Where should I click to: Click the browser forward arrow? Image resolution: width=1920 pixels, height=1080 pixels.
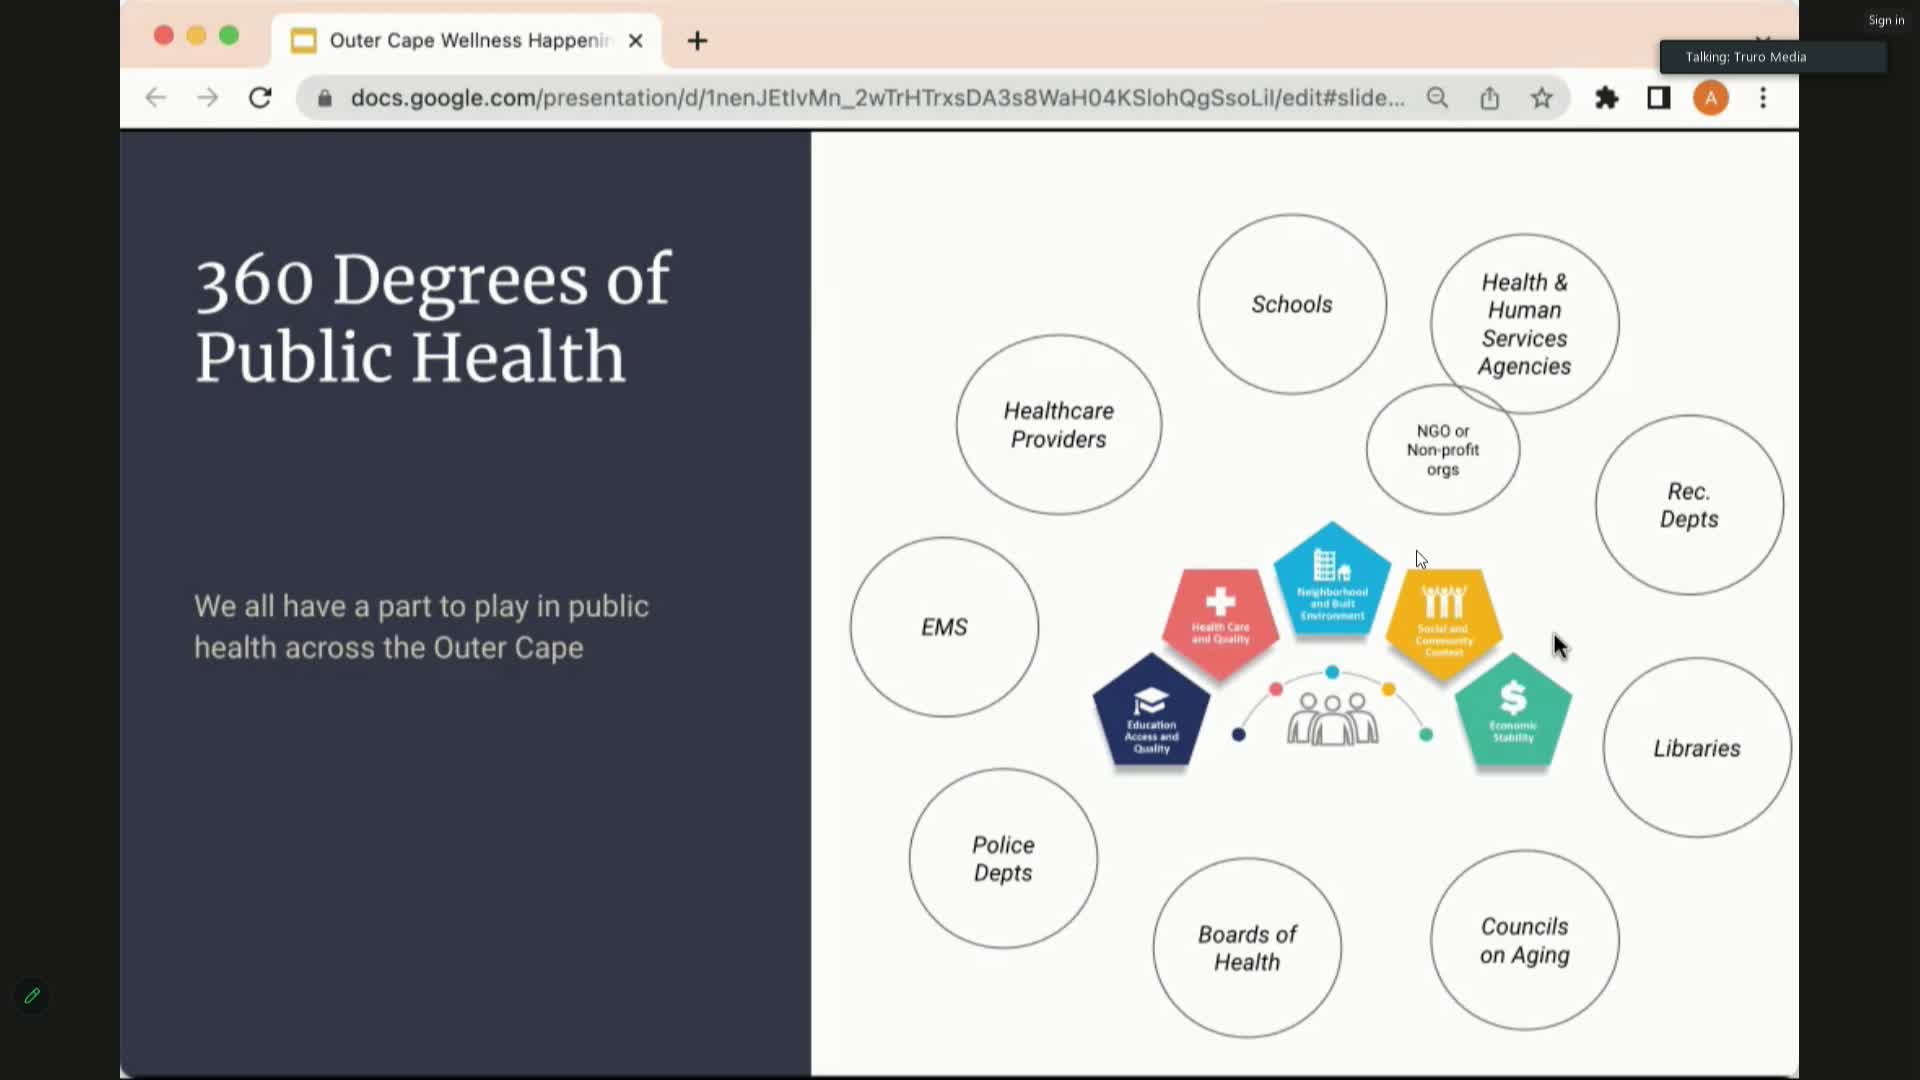207,98
